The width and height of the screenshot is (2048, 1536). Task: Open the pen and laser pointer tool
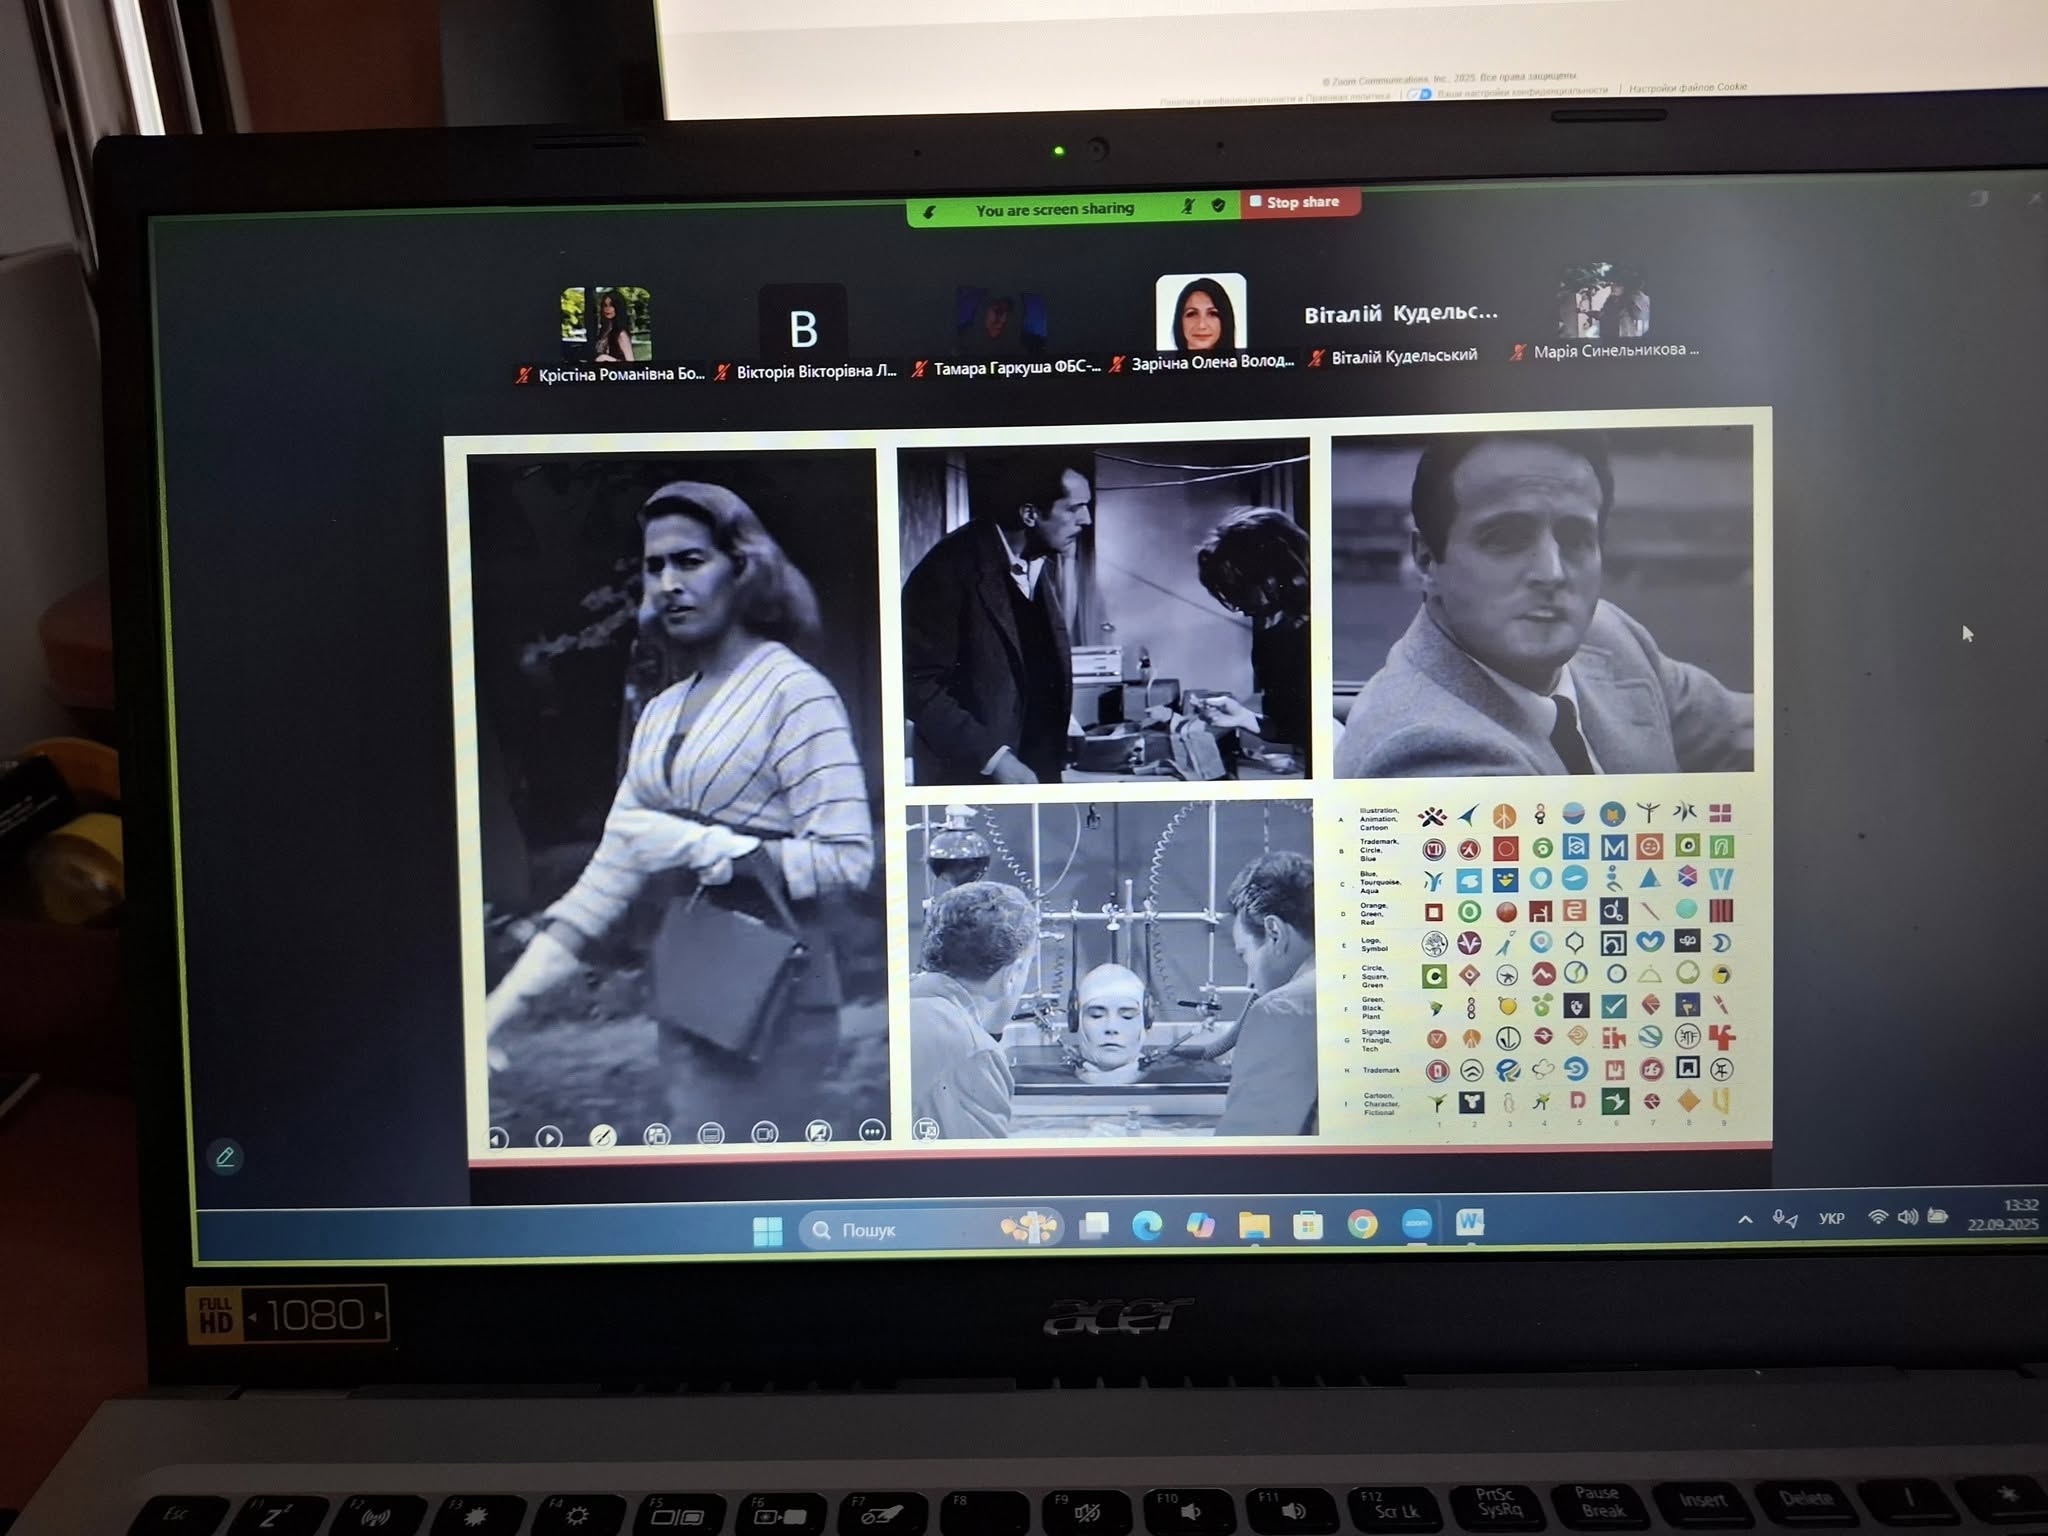click(x=602, y=1136)
